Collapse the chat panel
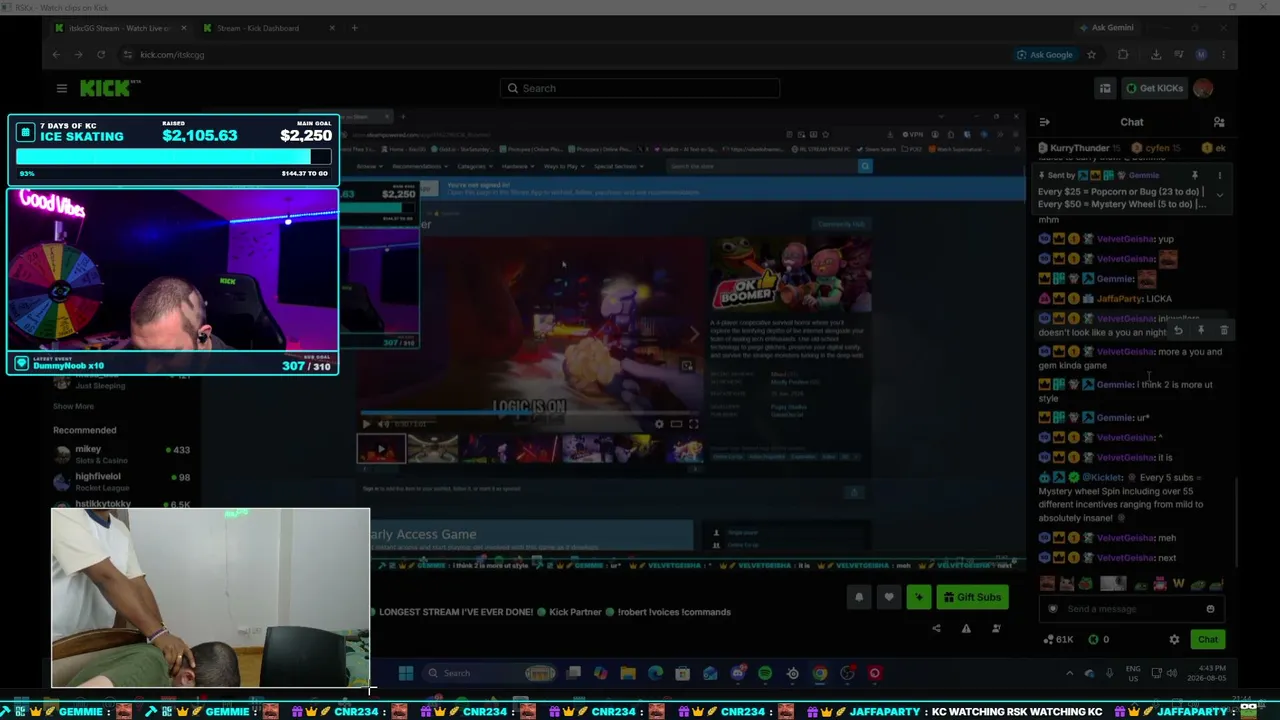Image resolution: width=1280 pixels, height=720 pixels. (x=1044, y=122)
